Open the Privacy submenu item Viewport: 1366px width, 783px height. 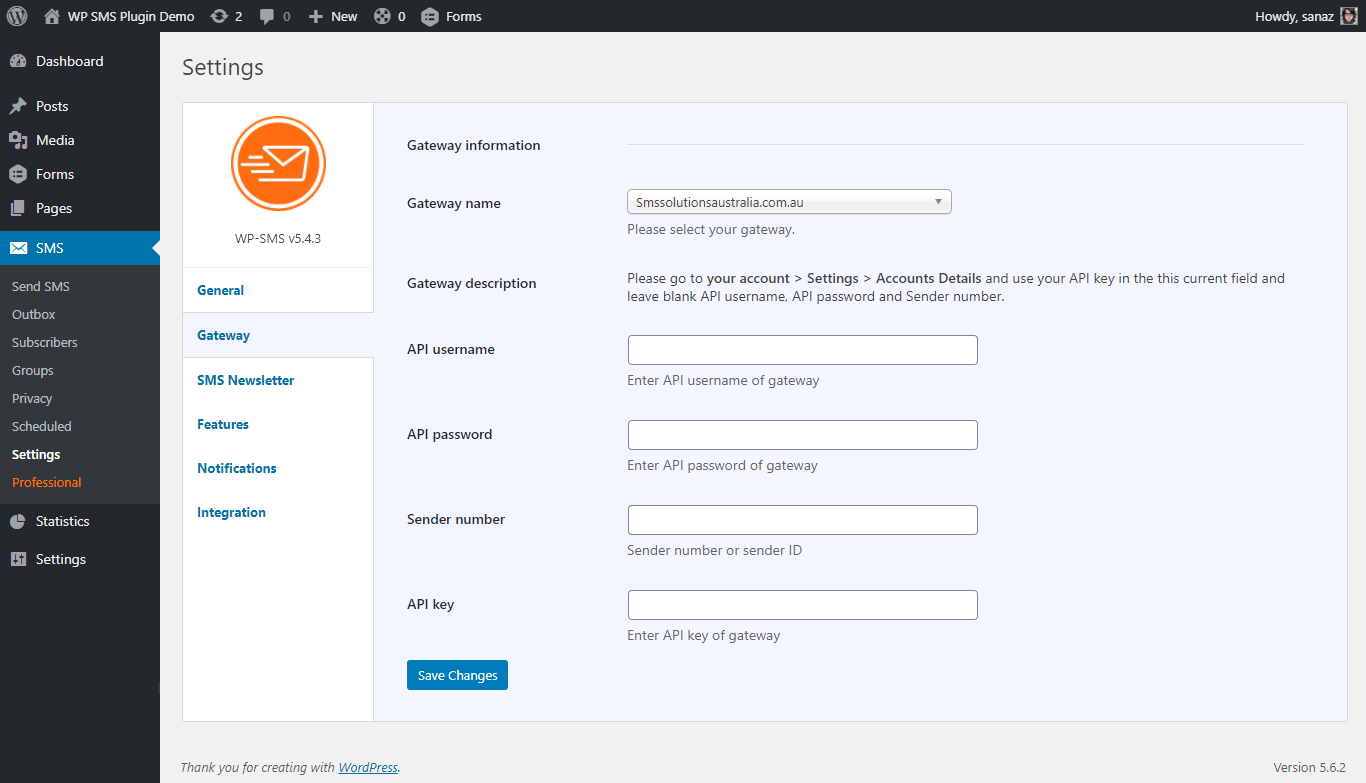(x=32, y=398)
